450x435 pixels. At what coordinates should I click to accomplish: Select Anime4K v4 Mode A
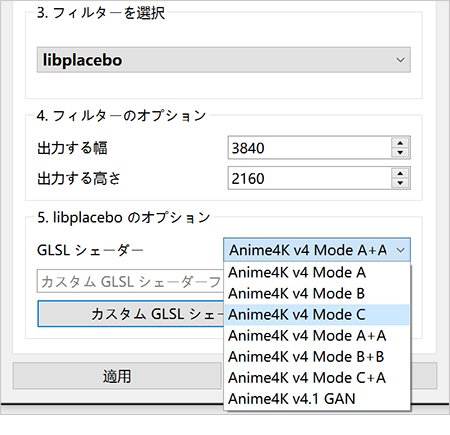click(x=317, y=273)
